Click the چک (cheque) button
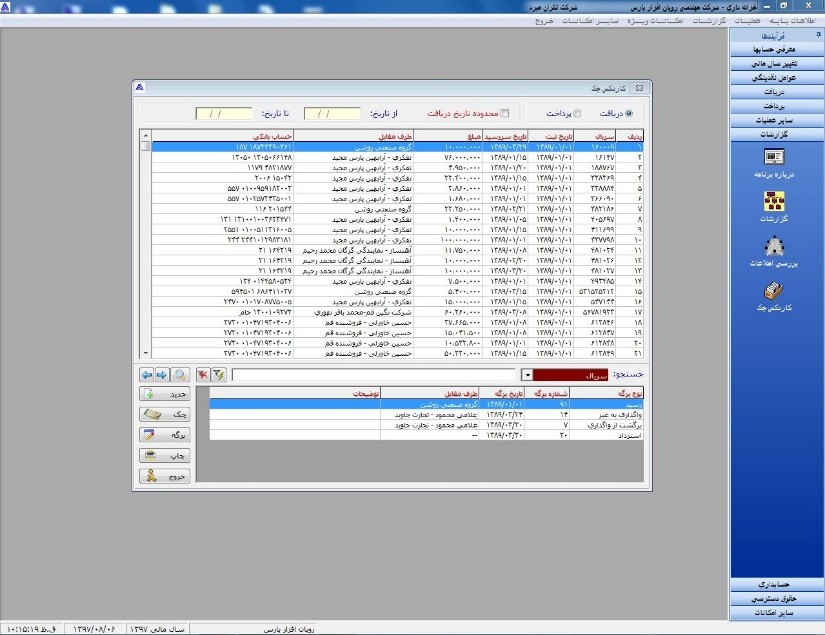 (165, 415)
